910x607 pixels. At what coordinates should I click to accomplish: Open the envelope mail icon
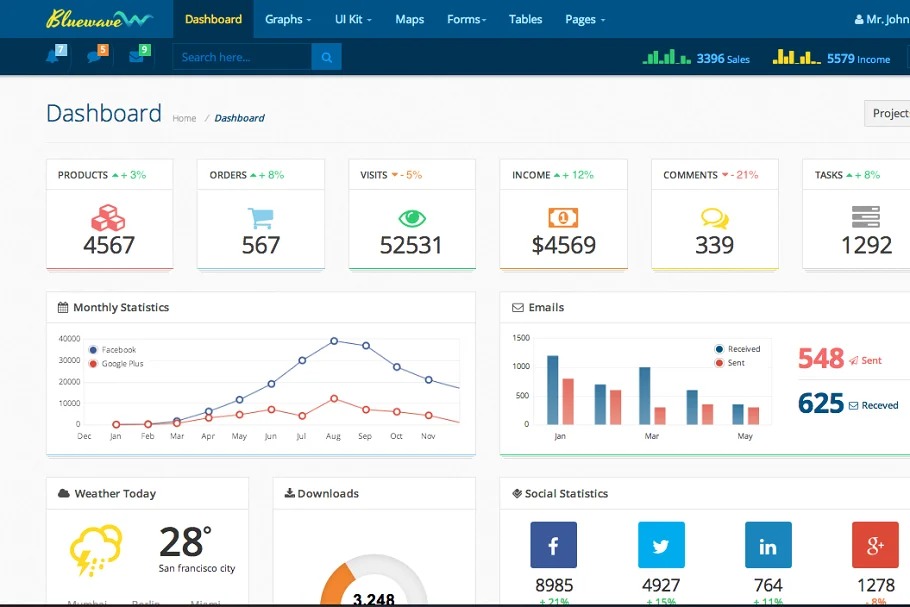[137, 57]
